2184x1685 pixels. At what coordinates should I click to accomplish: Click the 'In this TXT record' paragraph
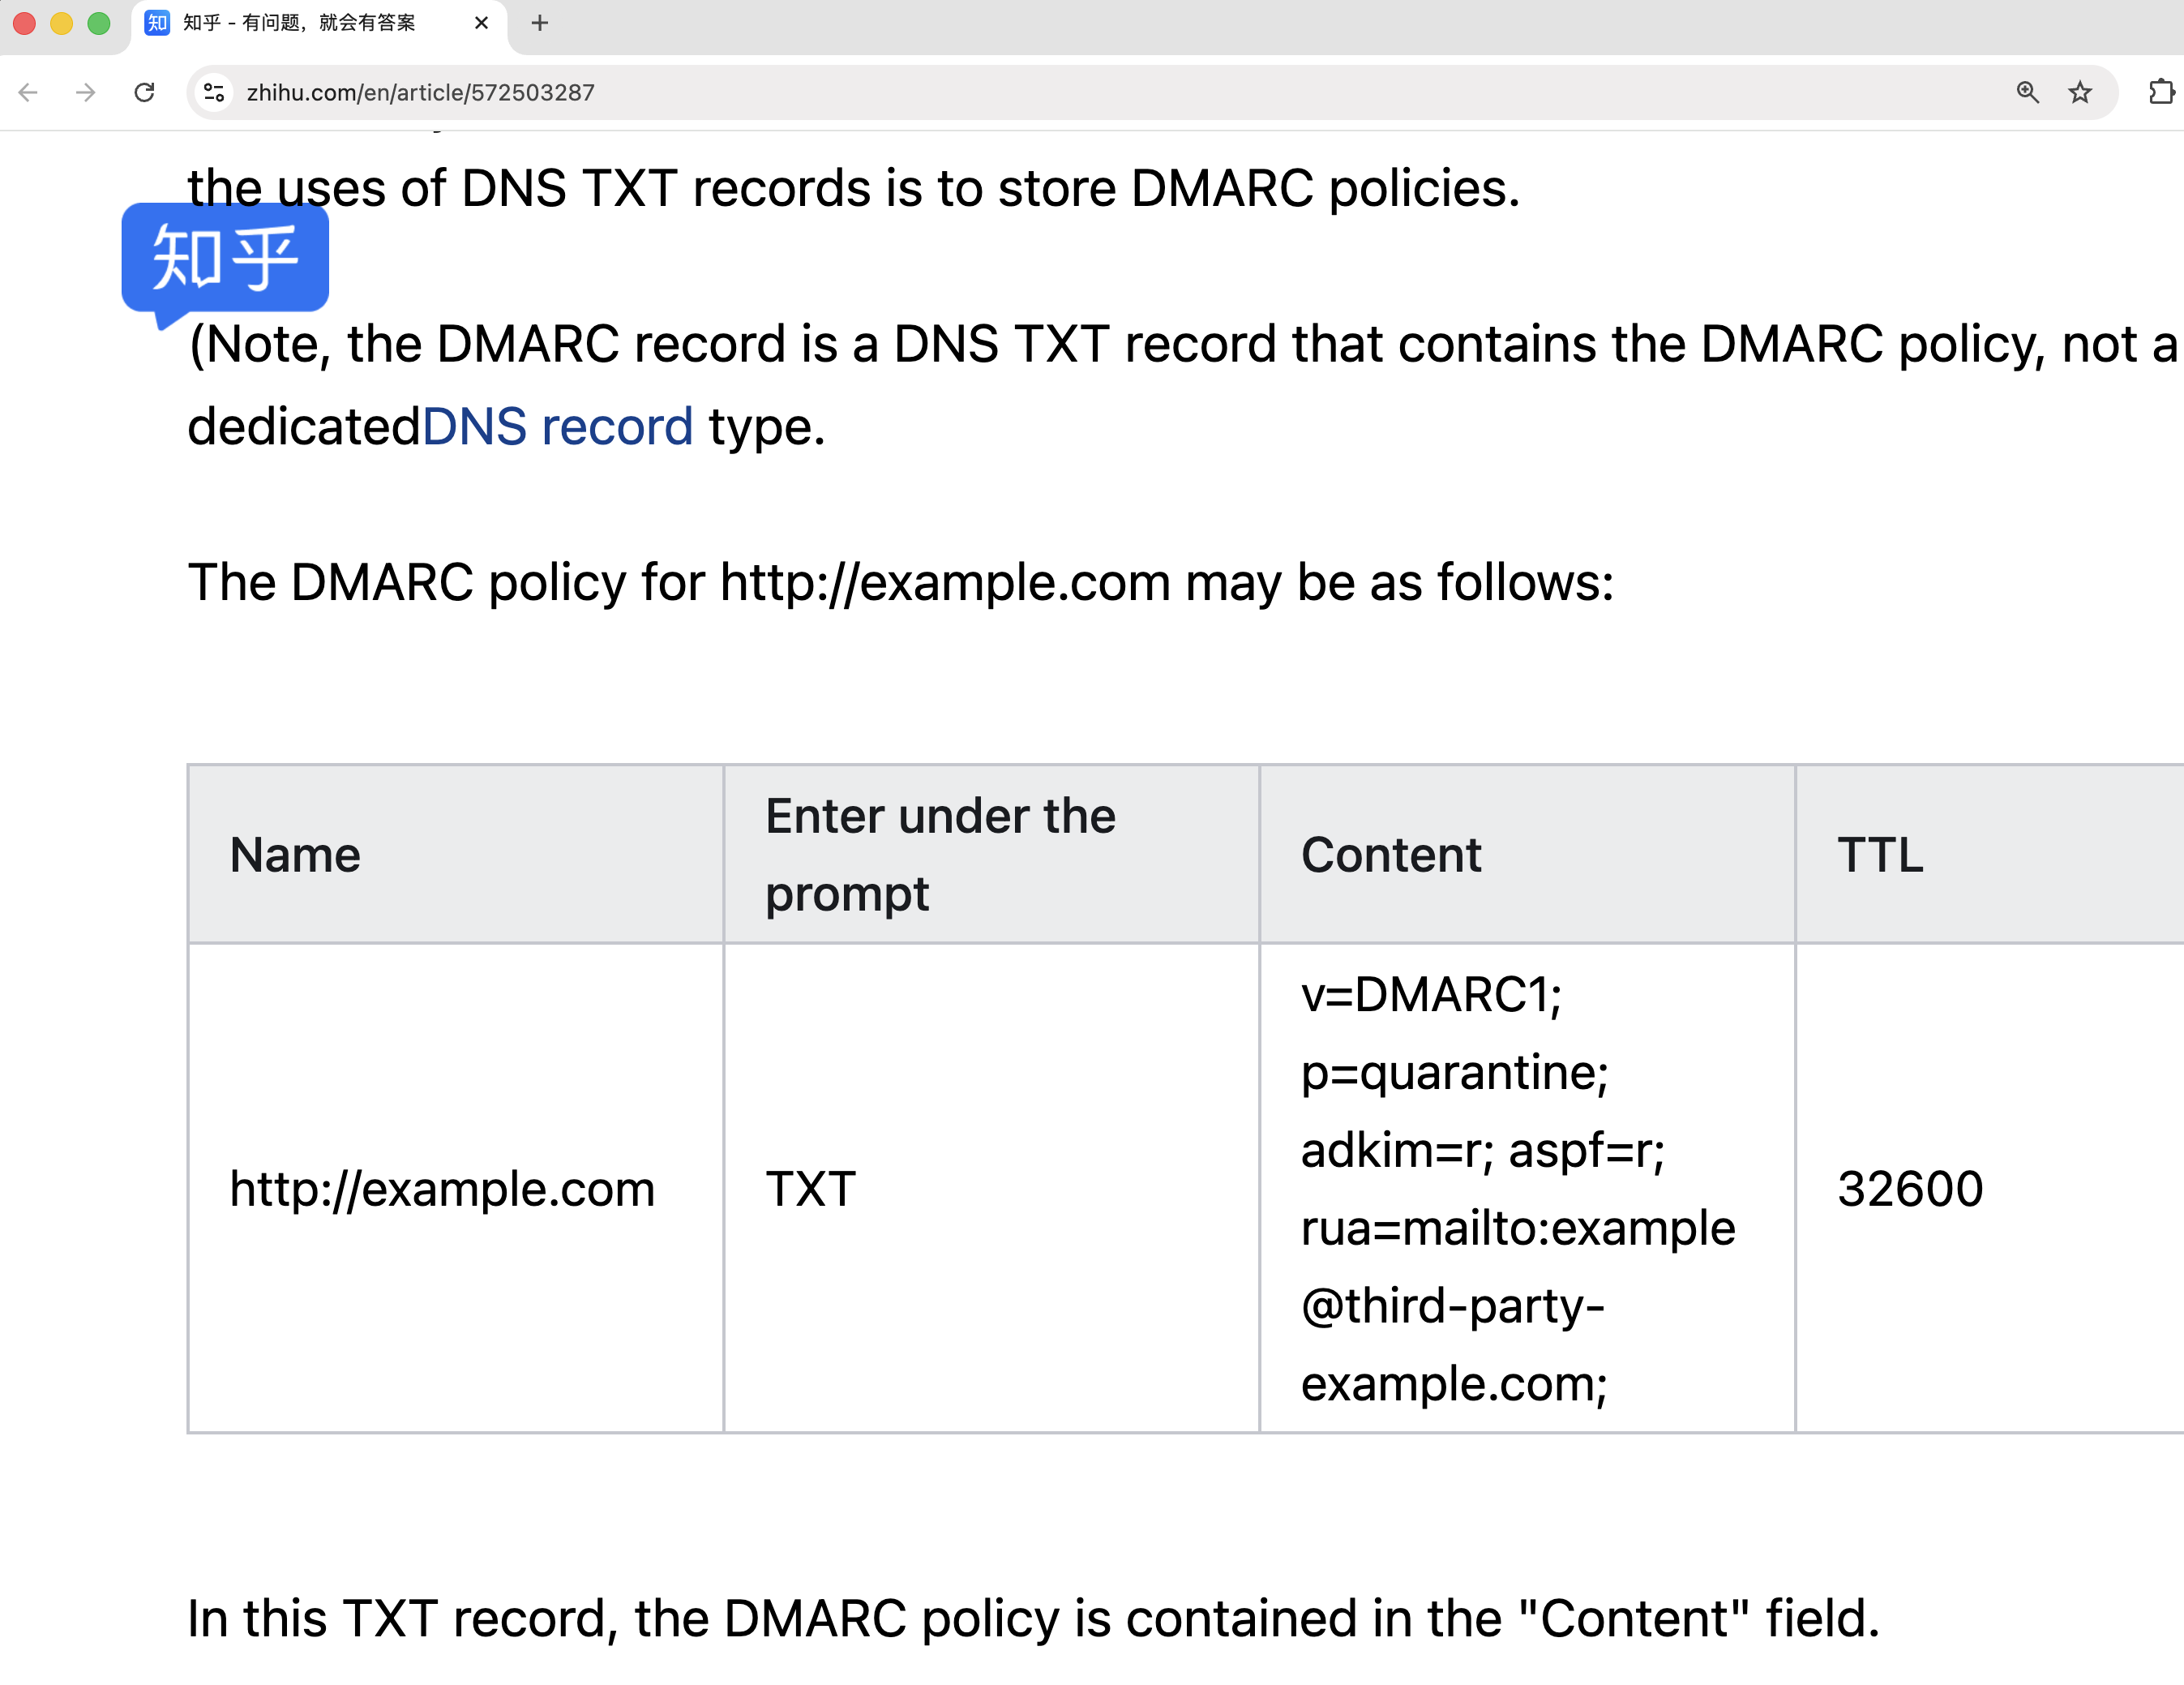pos(1033,1618)
